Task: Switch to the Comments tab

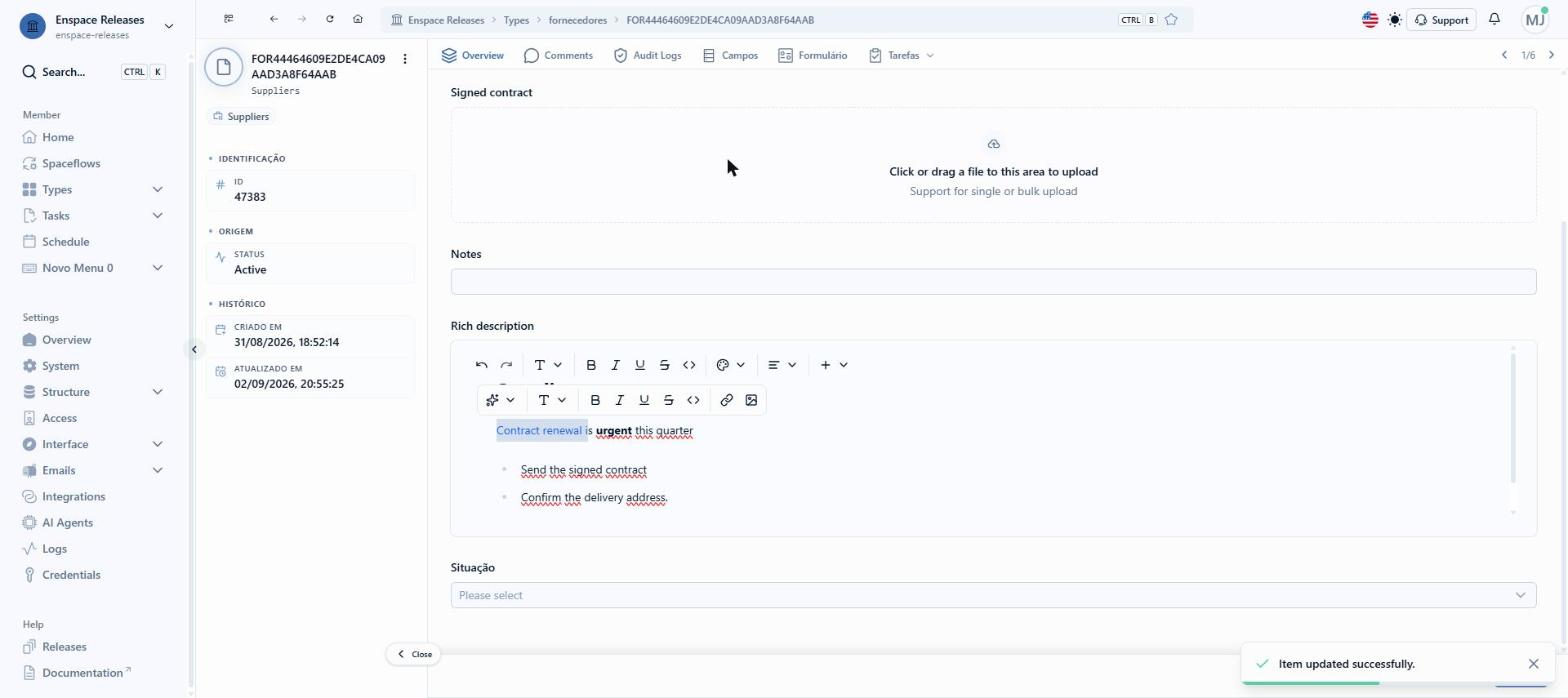Action: (x=558, y=55)
